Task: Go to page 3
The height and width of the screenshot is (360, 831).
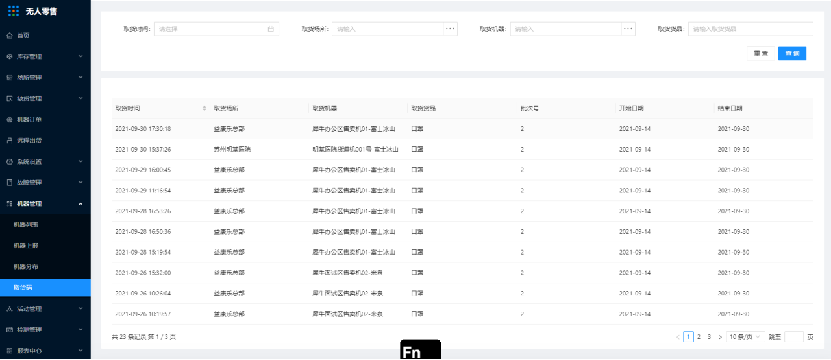Action: pyautogui.click(x=709, y=337)
